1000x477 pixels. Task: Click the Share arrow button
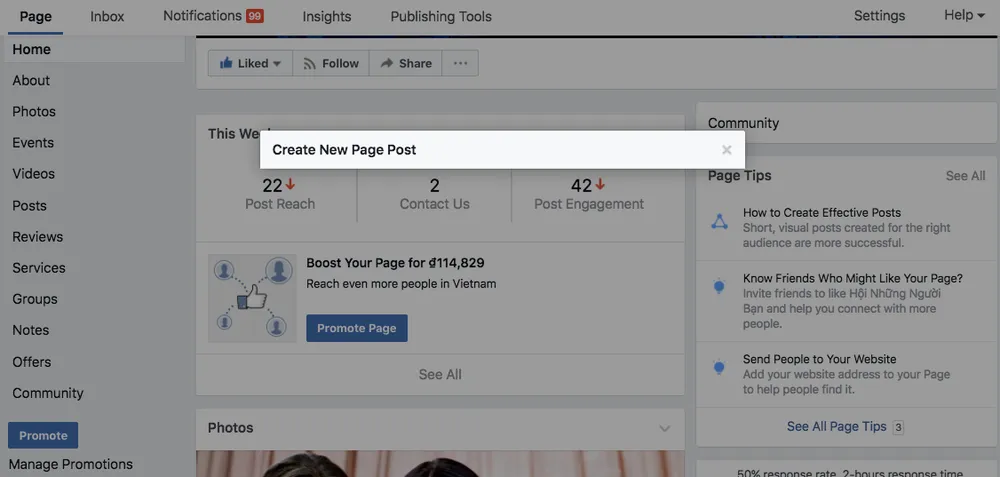(x=405, y=63)
